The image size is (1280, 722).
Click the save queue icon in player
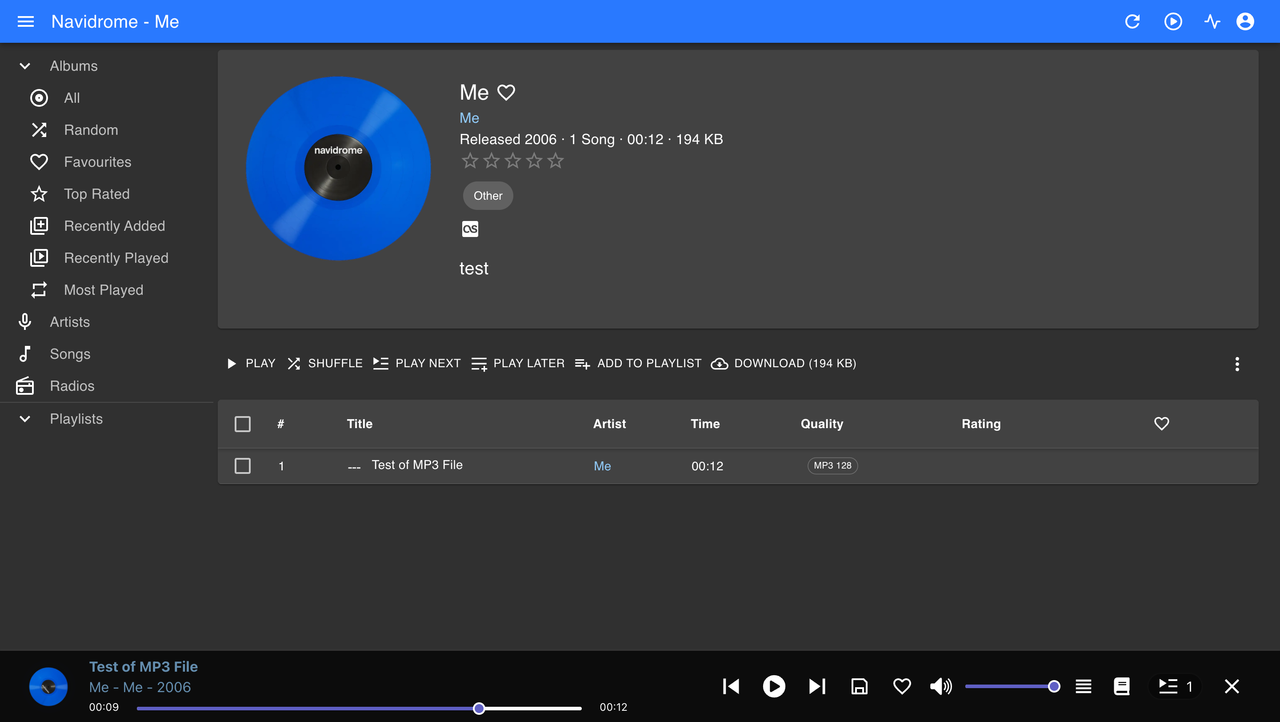click(x=859, y=686)
